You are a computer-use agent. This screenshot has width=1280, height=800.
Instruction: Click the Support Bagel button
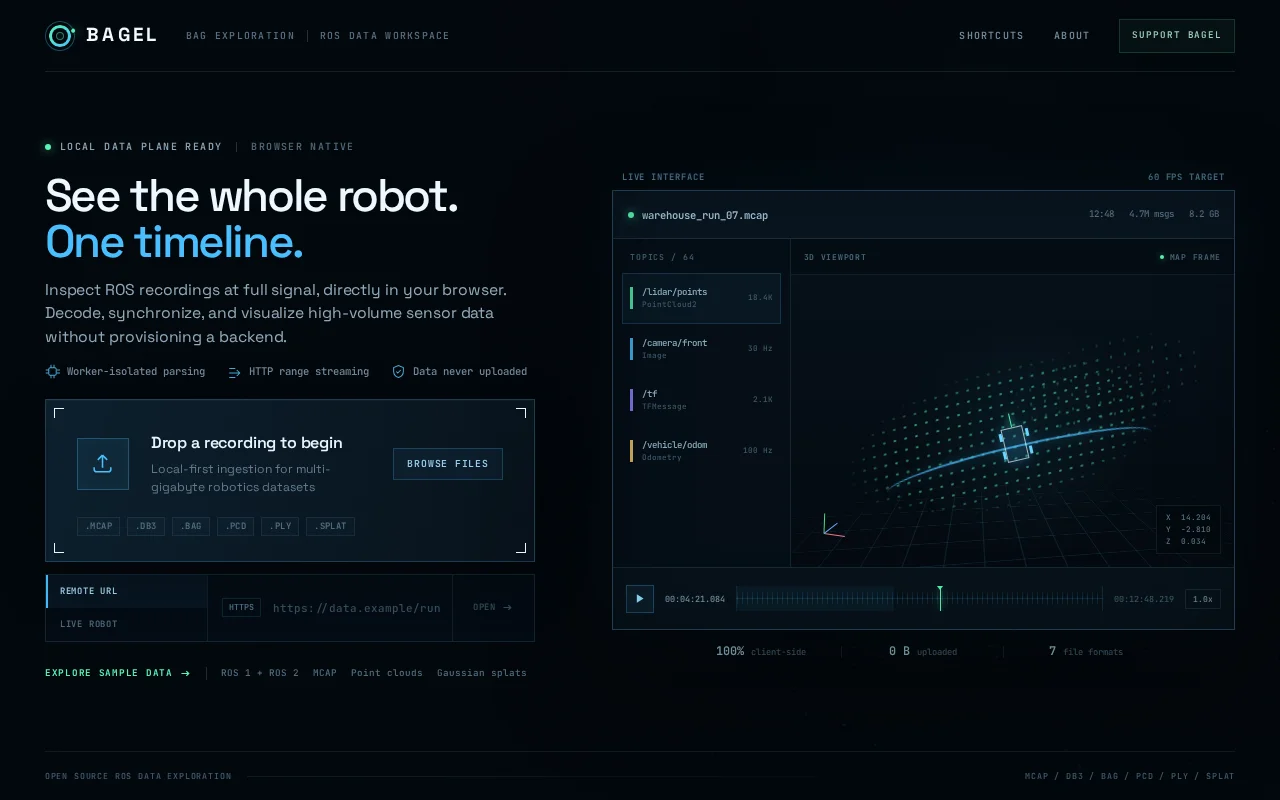click(x=1176, y=36)
